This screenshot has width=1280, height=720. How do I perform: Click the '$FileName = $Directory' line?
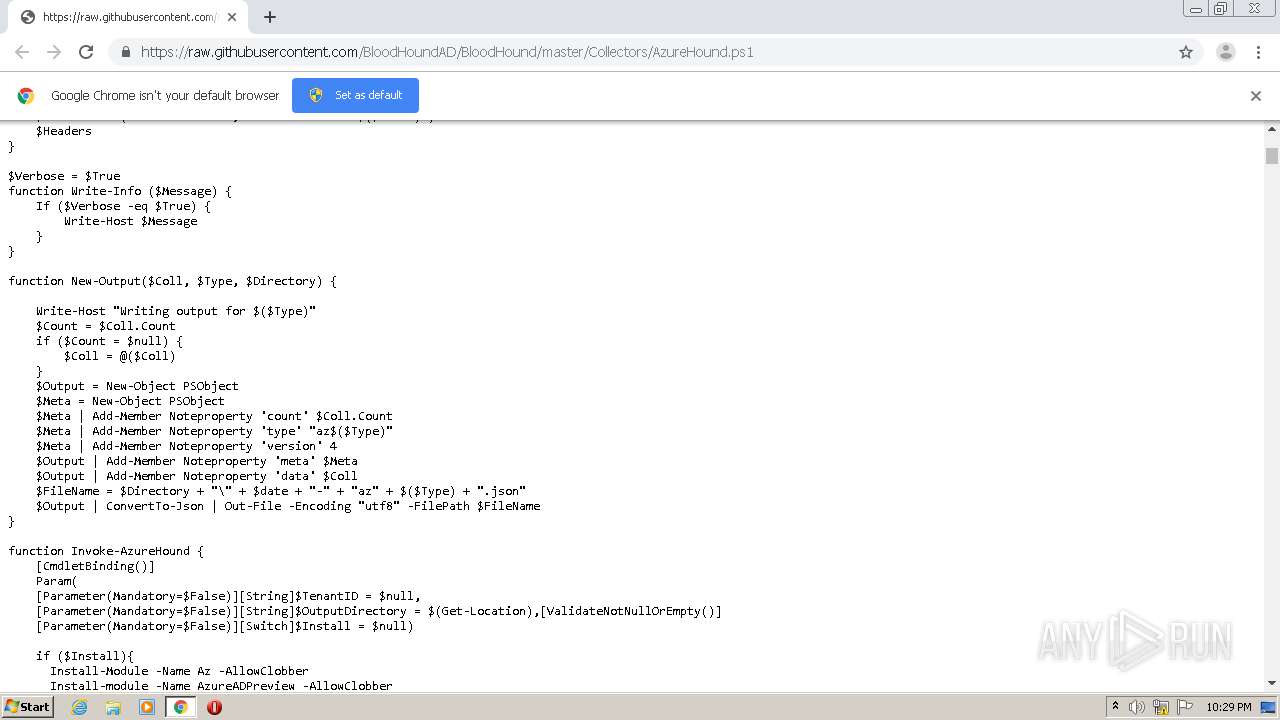281,491
